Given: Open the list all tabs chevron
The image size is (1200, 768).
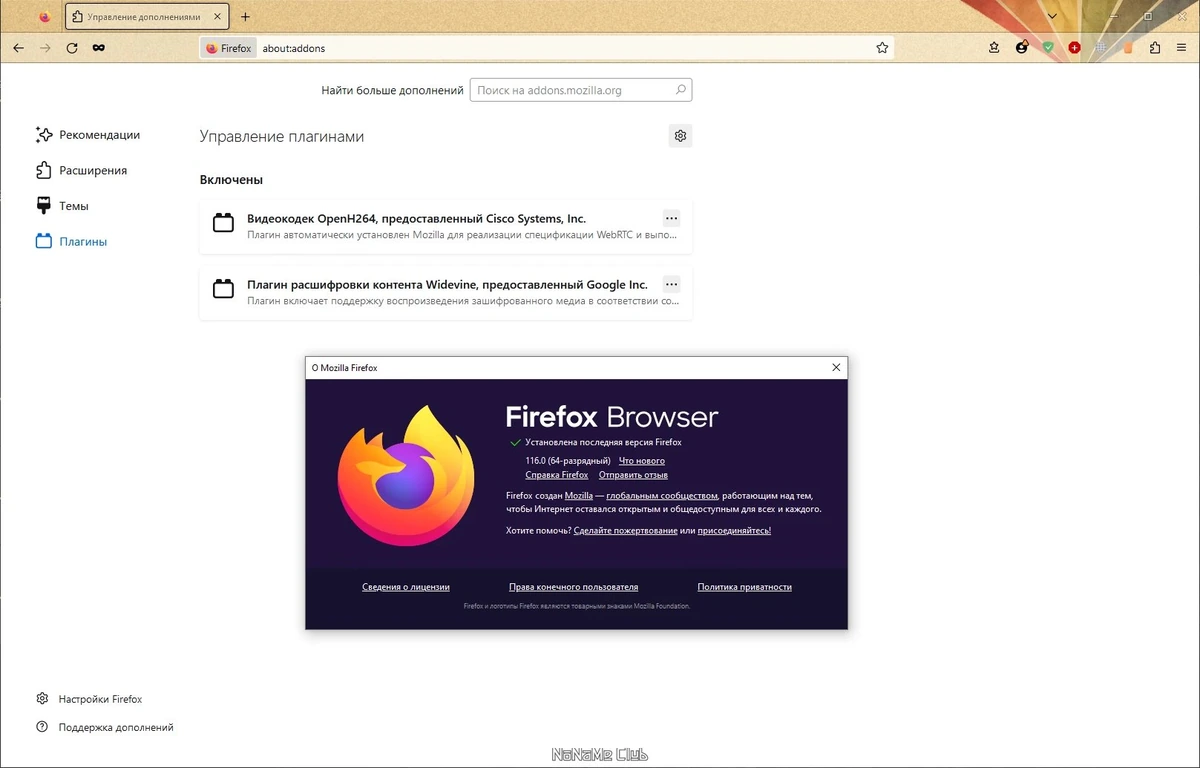Looking at the screenshot, I should pos(1052,17).
